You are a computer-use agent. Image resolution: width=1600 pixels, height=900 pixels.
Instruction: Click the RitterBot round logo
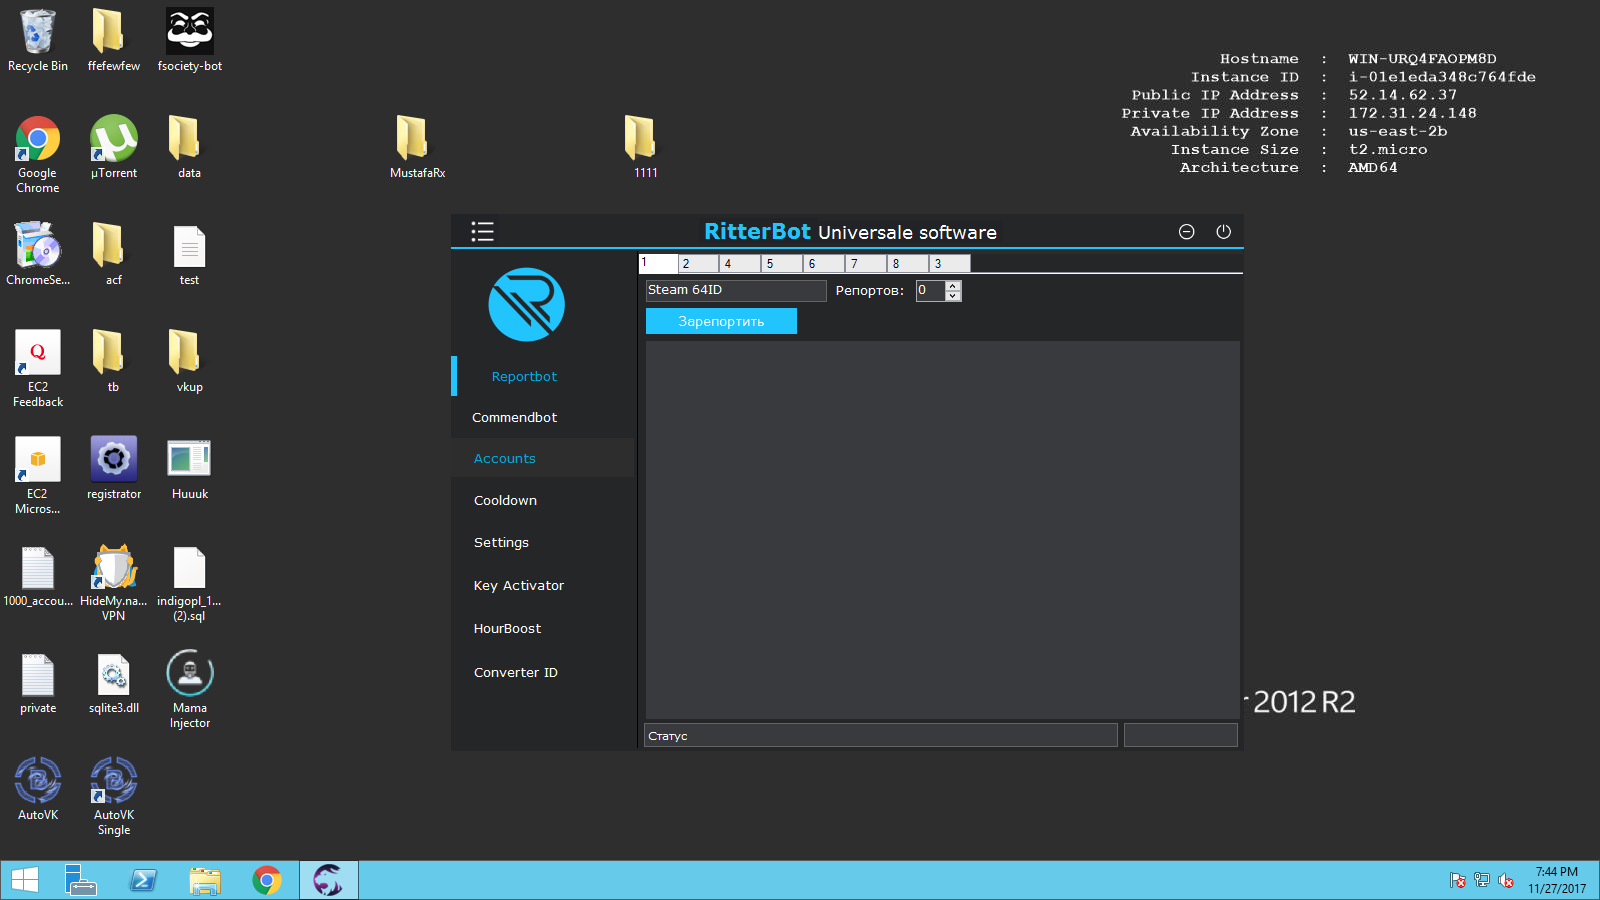point(526,305)
